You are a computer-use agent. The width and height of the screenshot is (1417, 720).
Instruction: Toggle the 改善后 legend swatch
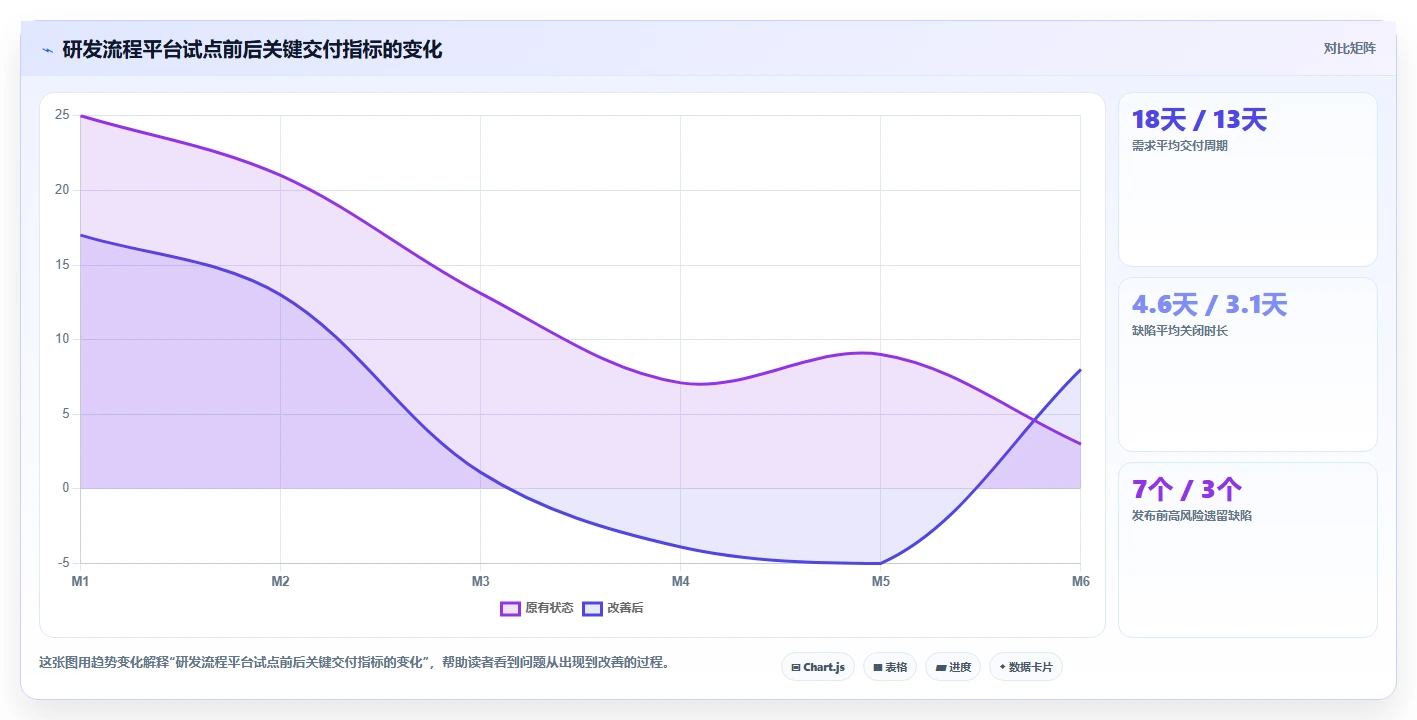pyautogui.click(x=592, y=608)
